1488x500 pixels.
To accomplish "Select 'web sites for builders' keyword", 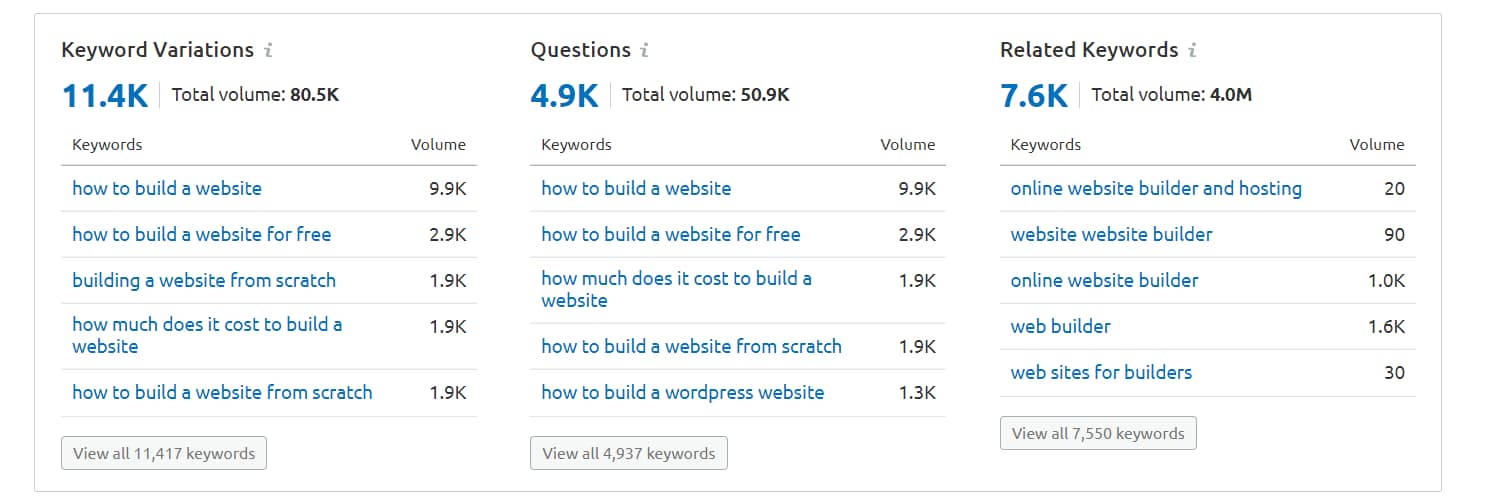I will pyautogui.click(x=1101, y=373).
